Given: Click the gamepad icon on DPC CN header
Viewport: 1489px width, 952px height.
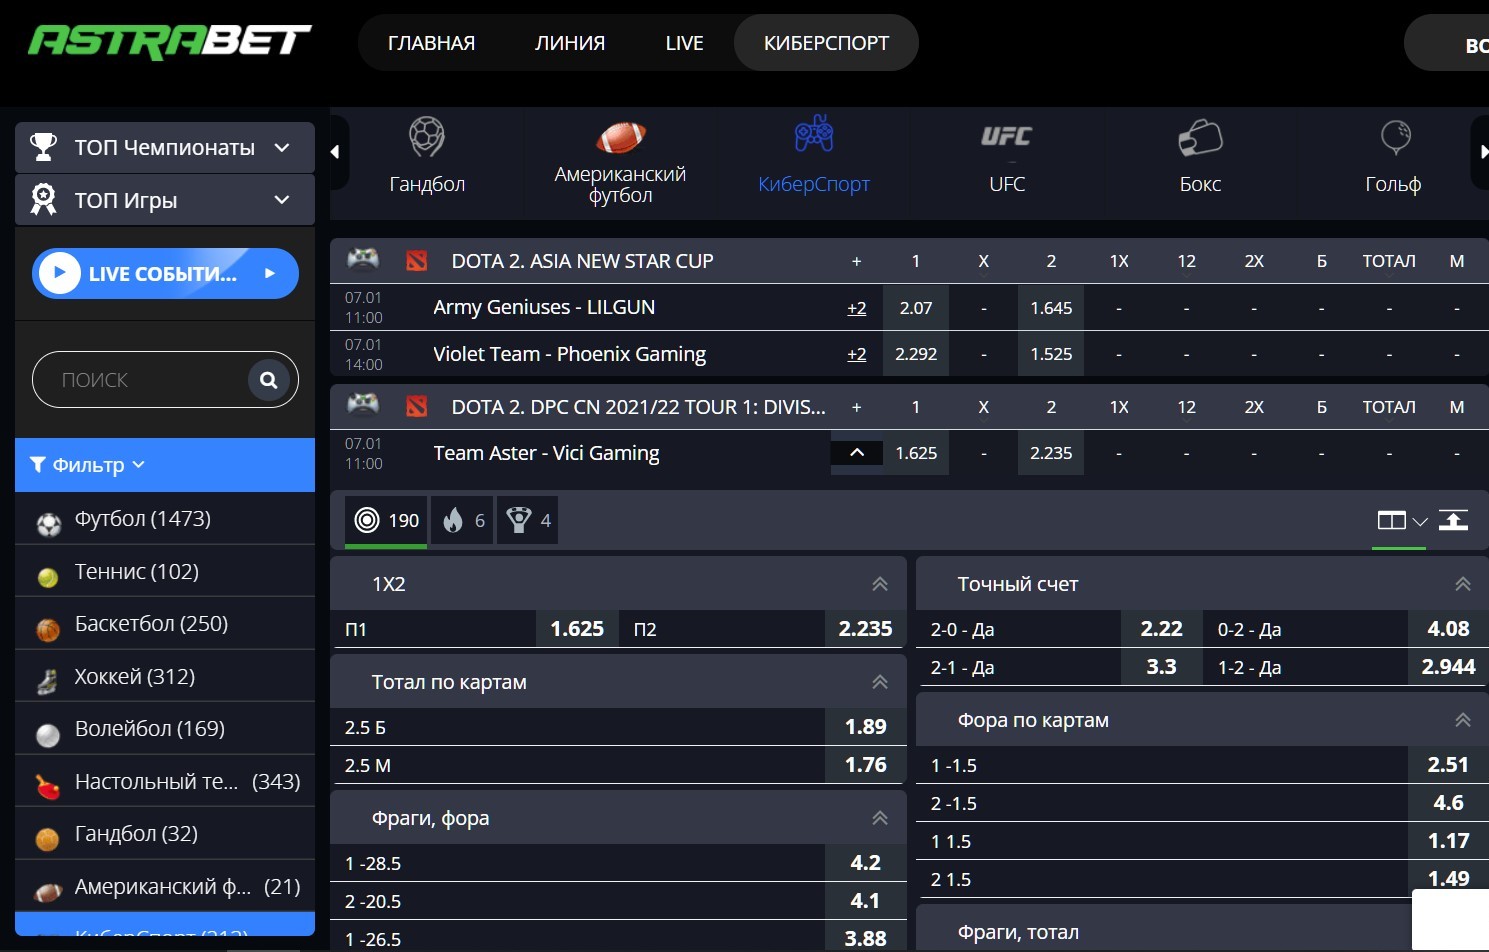Looking at the screenshot, I should pos(363,406).
